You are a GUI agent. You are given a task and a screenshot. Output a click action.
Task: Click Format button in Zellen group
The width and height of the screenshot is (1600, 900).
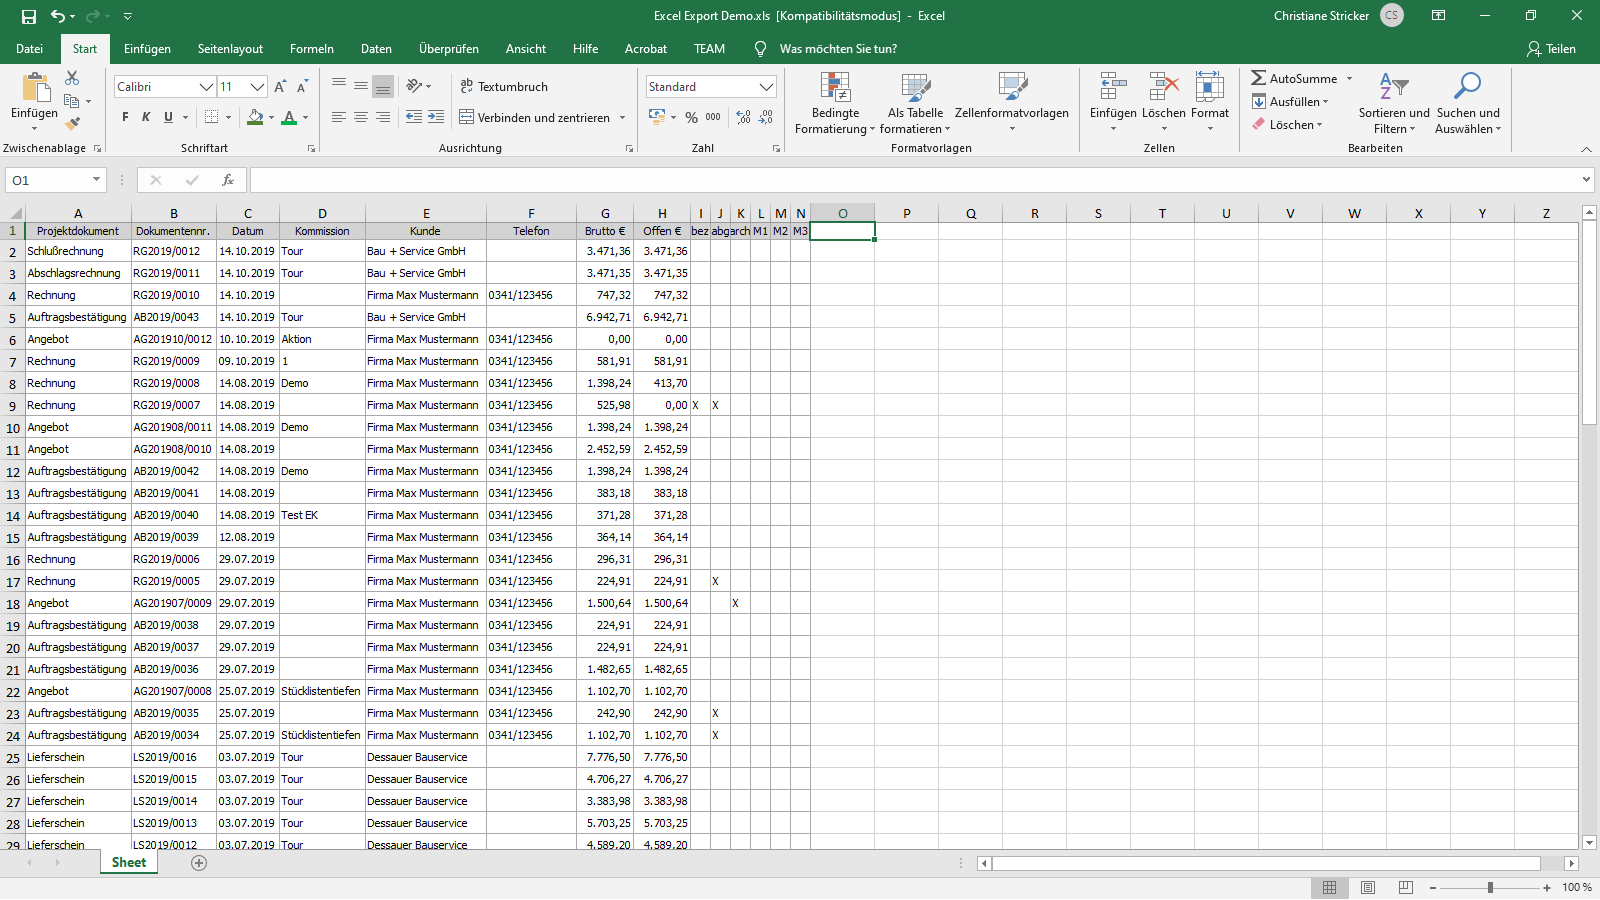tap(1210, 100)
